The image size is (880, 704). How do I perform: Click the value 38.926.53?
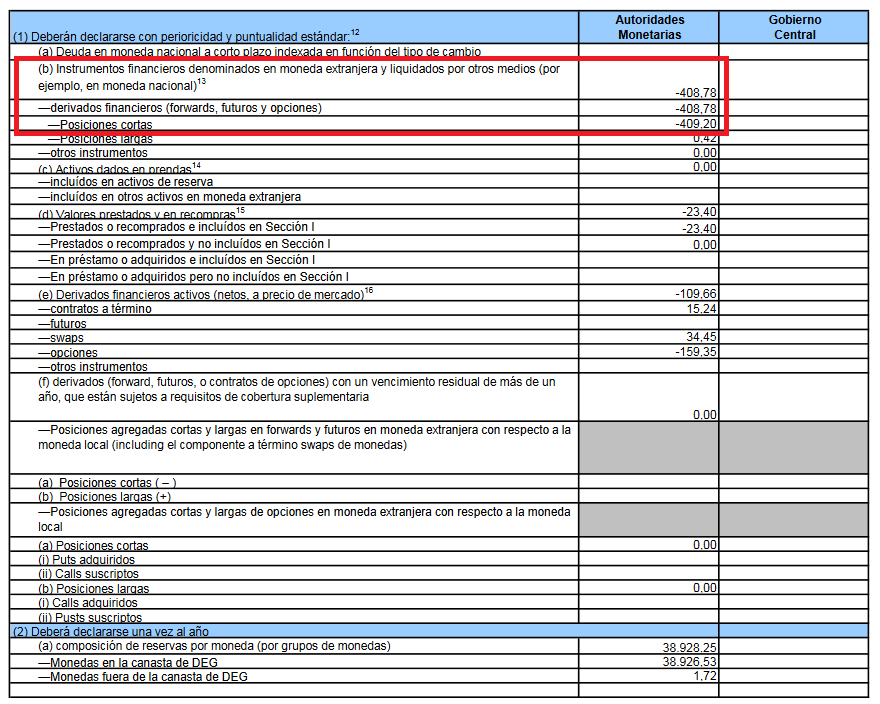click(x=690, y=662)
